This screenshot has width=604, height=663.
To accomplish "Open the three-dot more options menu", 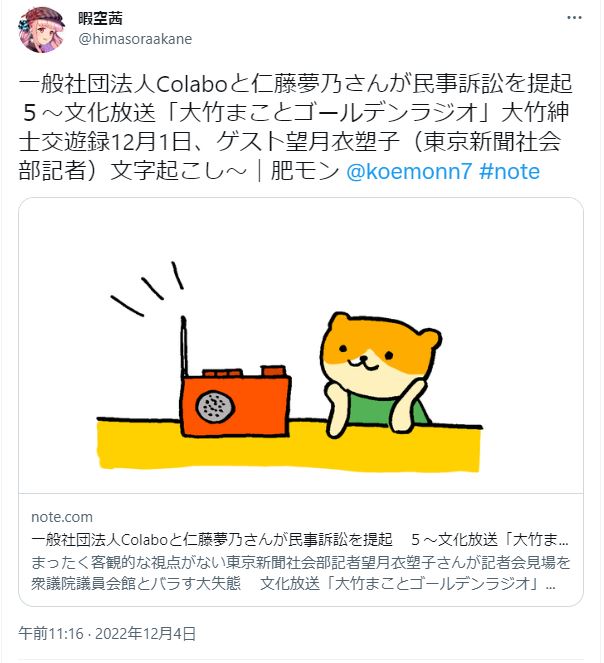I will click(574, 17).
